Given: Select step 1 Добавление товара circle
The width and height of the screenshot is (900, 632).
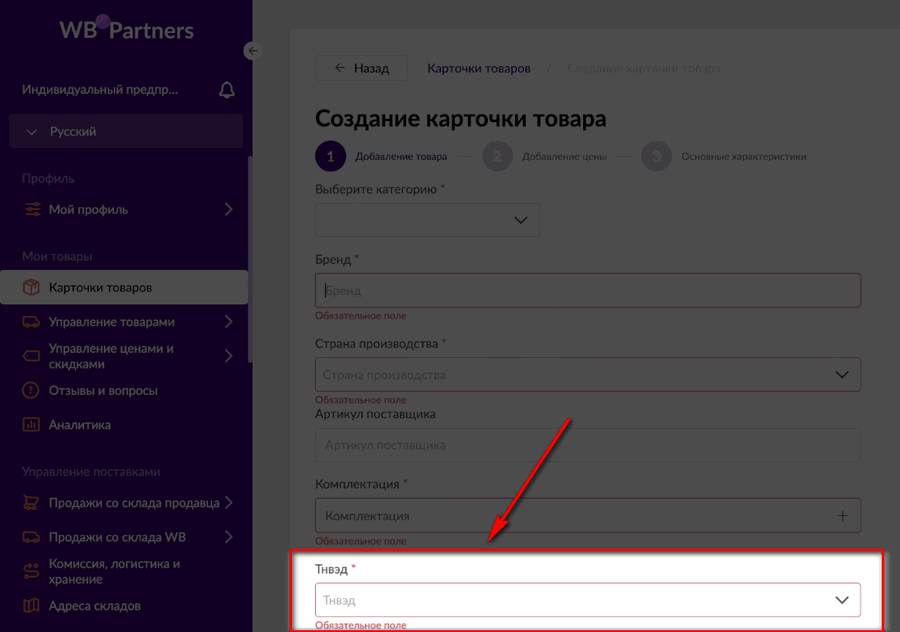Looking at the screenshot, I should 330,156.
